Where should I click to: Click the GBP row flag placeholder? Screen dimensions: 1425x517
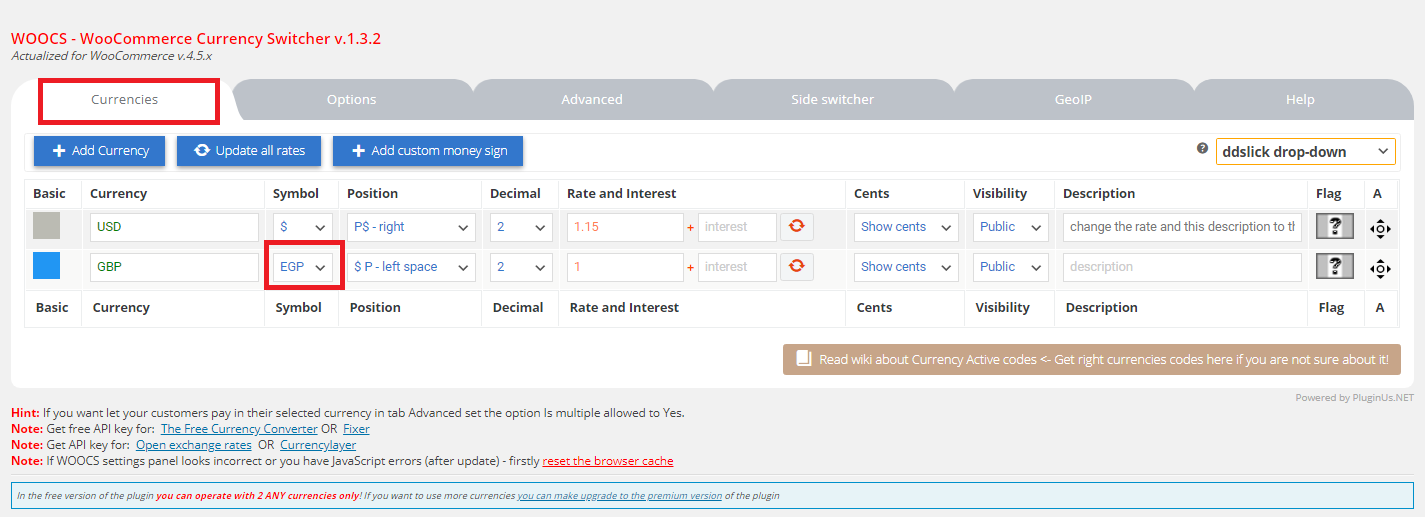click(x=1335, y=267)
